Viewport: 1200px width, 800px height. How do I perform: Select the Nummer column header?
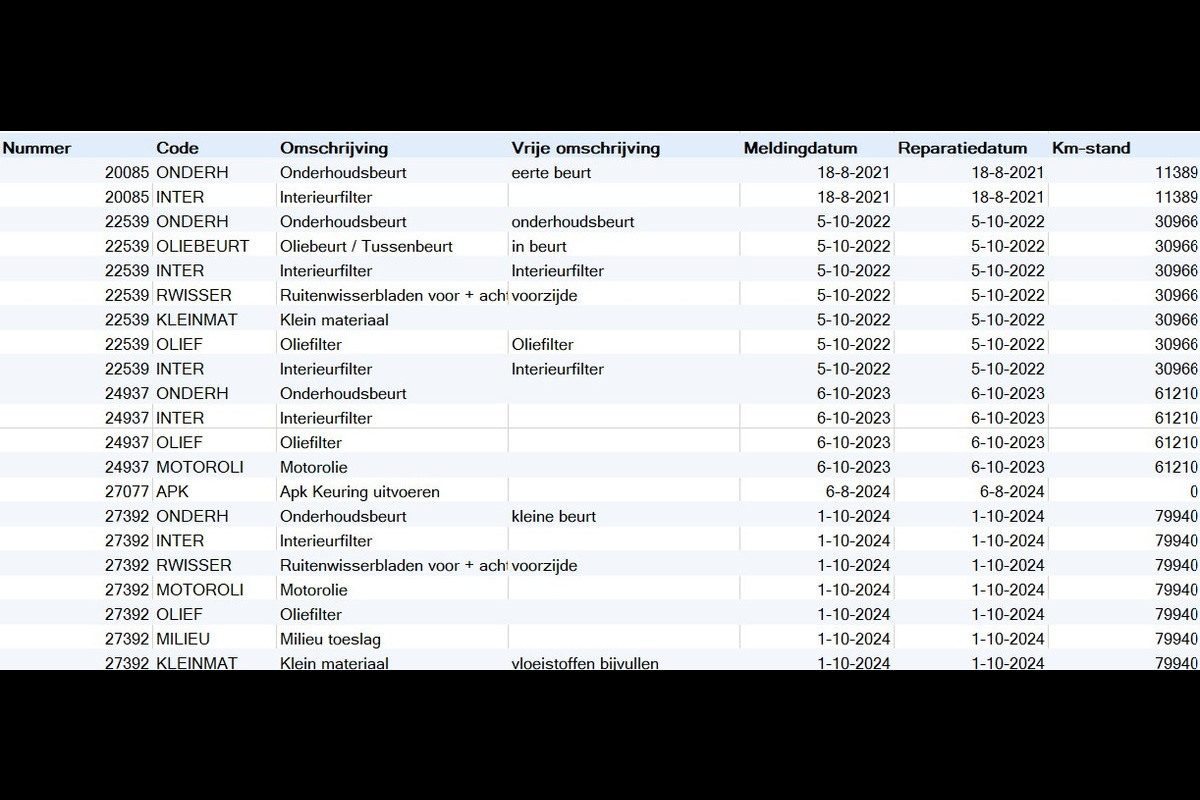[37, 148]
